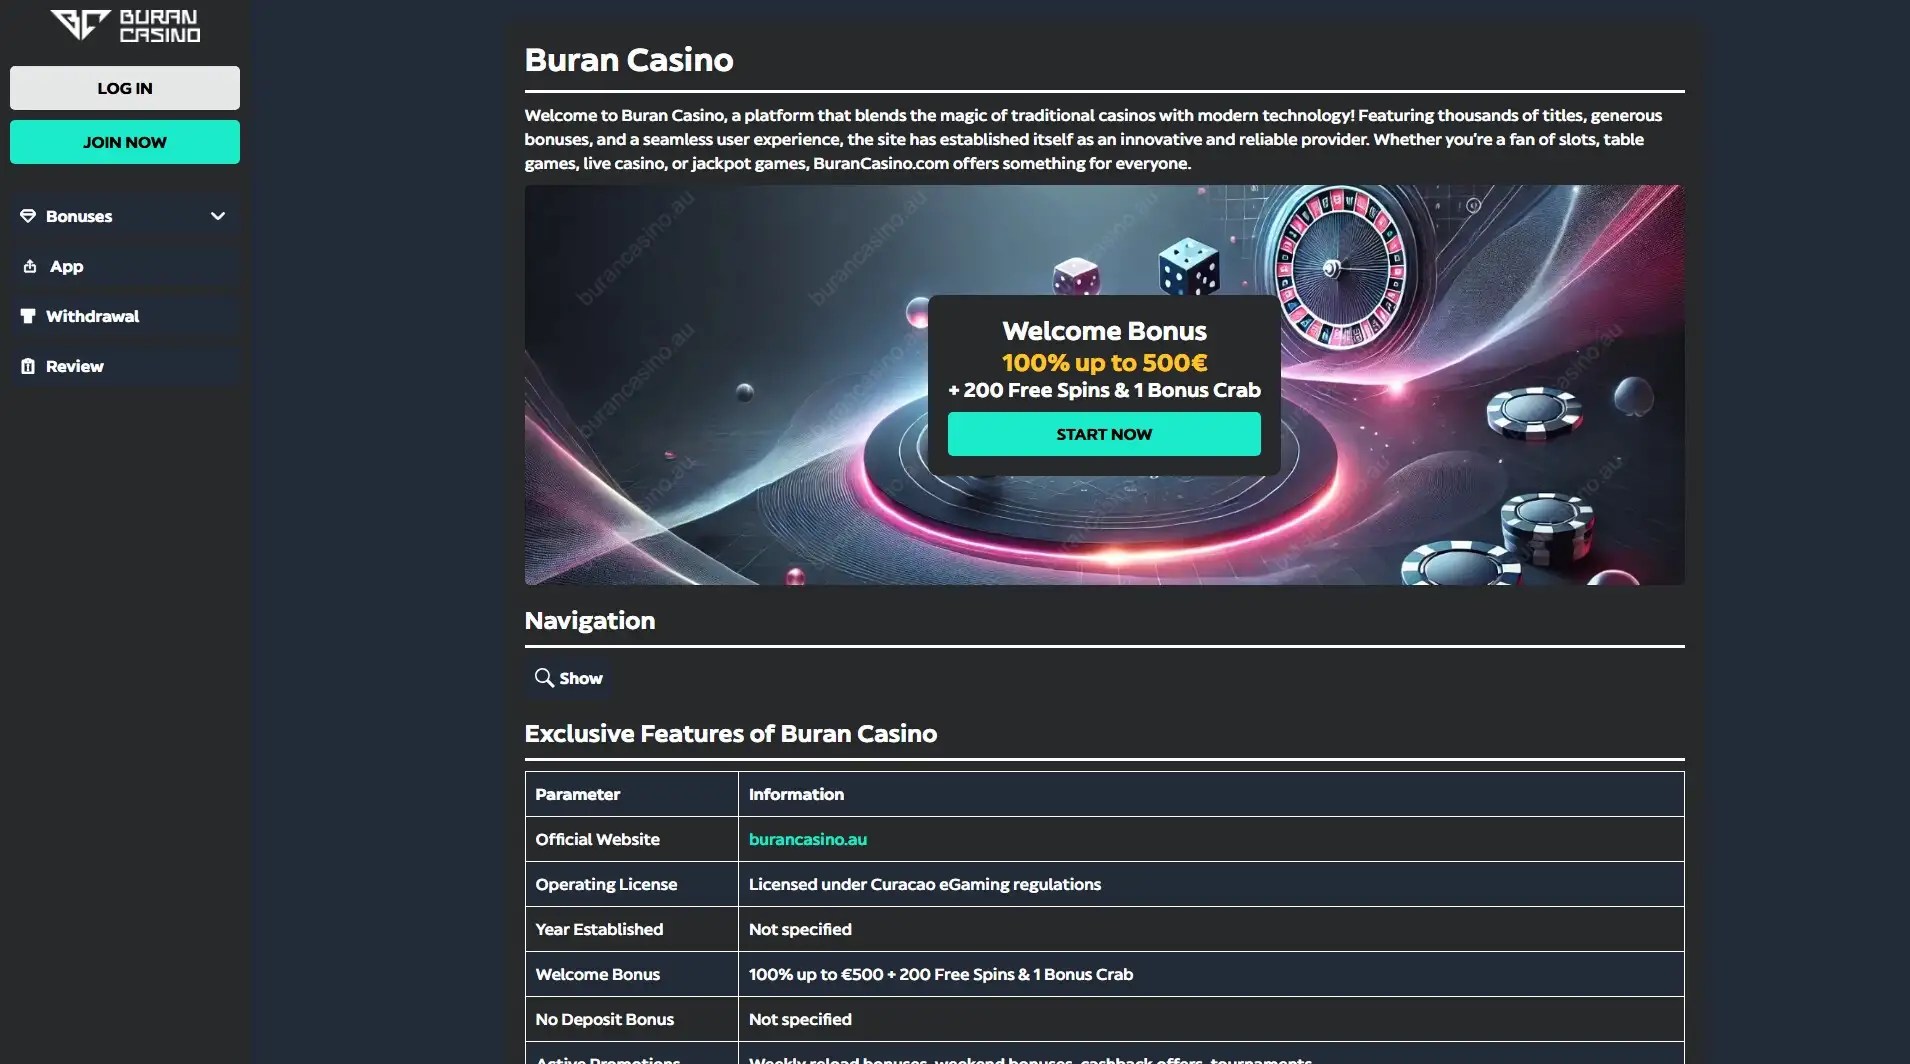Open the burancasino.au official website link
The height and width of the screenshot is (1064, 1910).
[808, 839]
